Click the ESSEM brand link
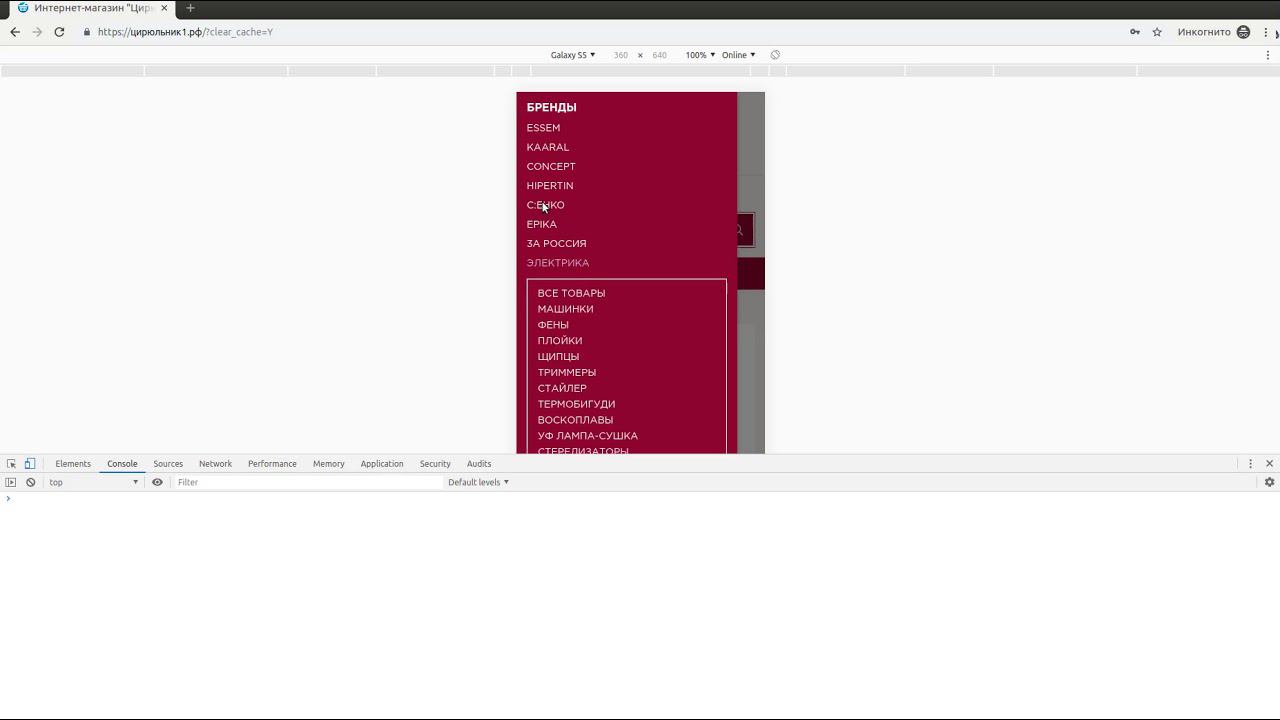The width and height of the screenshot is (1280, 720). pos(543,128)
